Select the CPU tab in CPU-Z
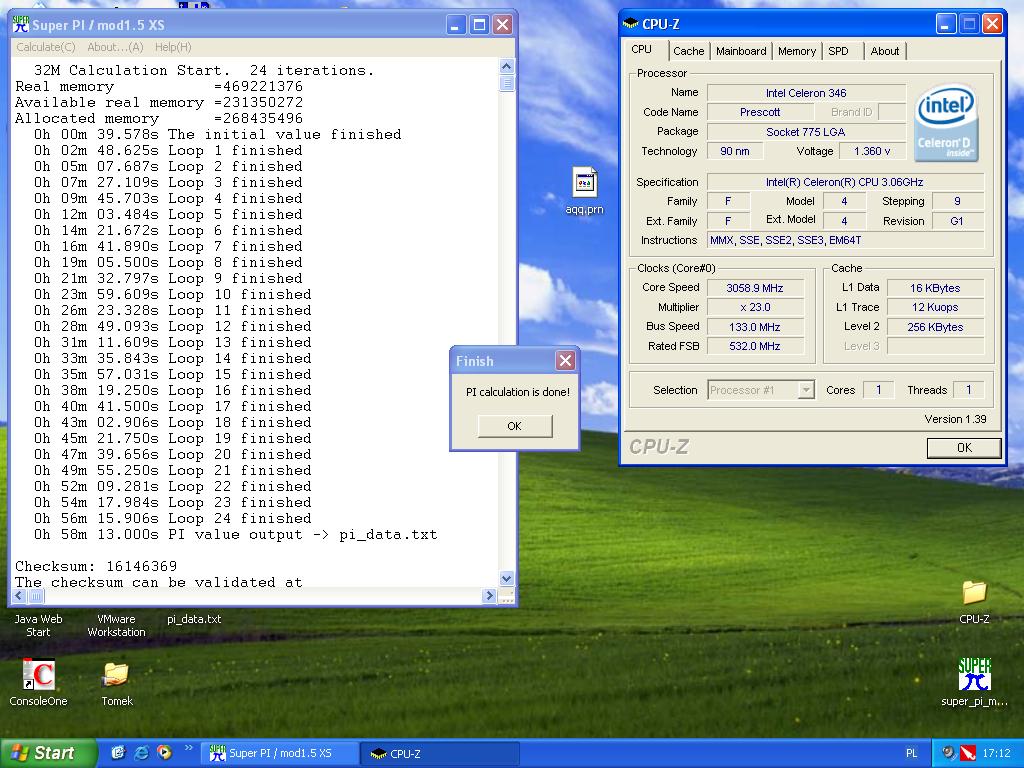The width and height of the screenshot is (1024, 768). click(x=641, y=50)
